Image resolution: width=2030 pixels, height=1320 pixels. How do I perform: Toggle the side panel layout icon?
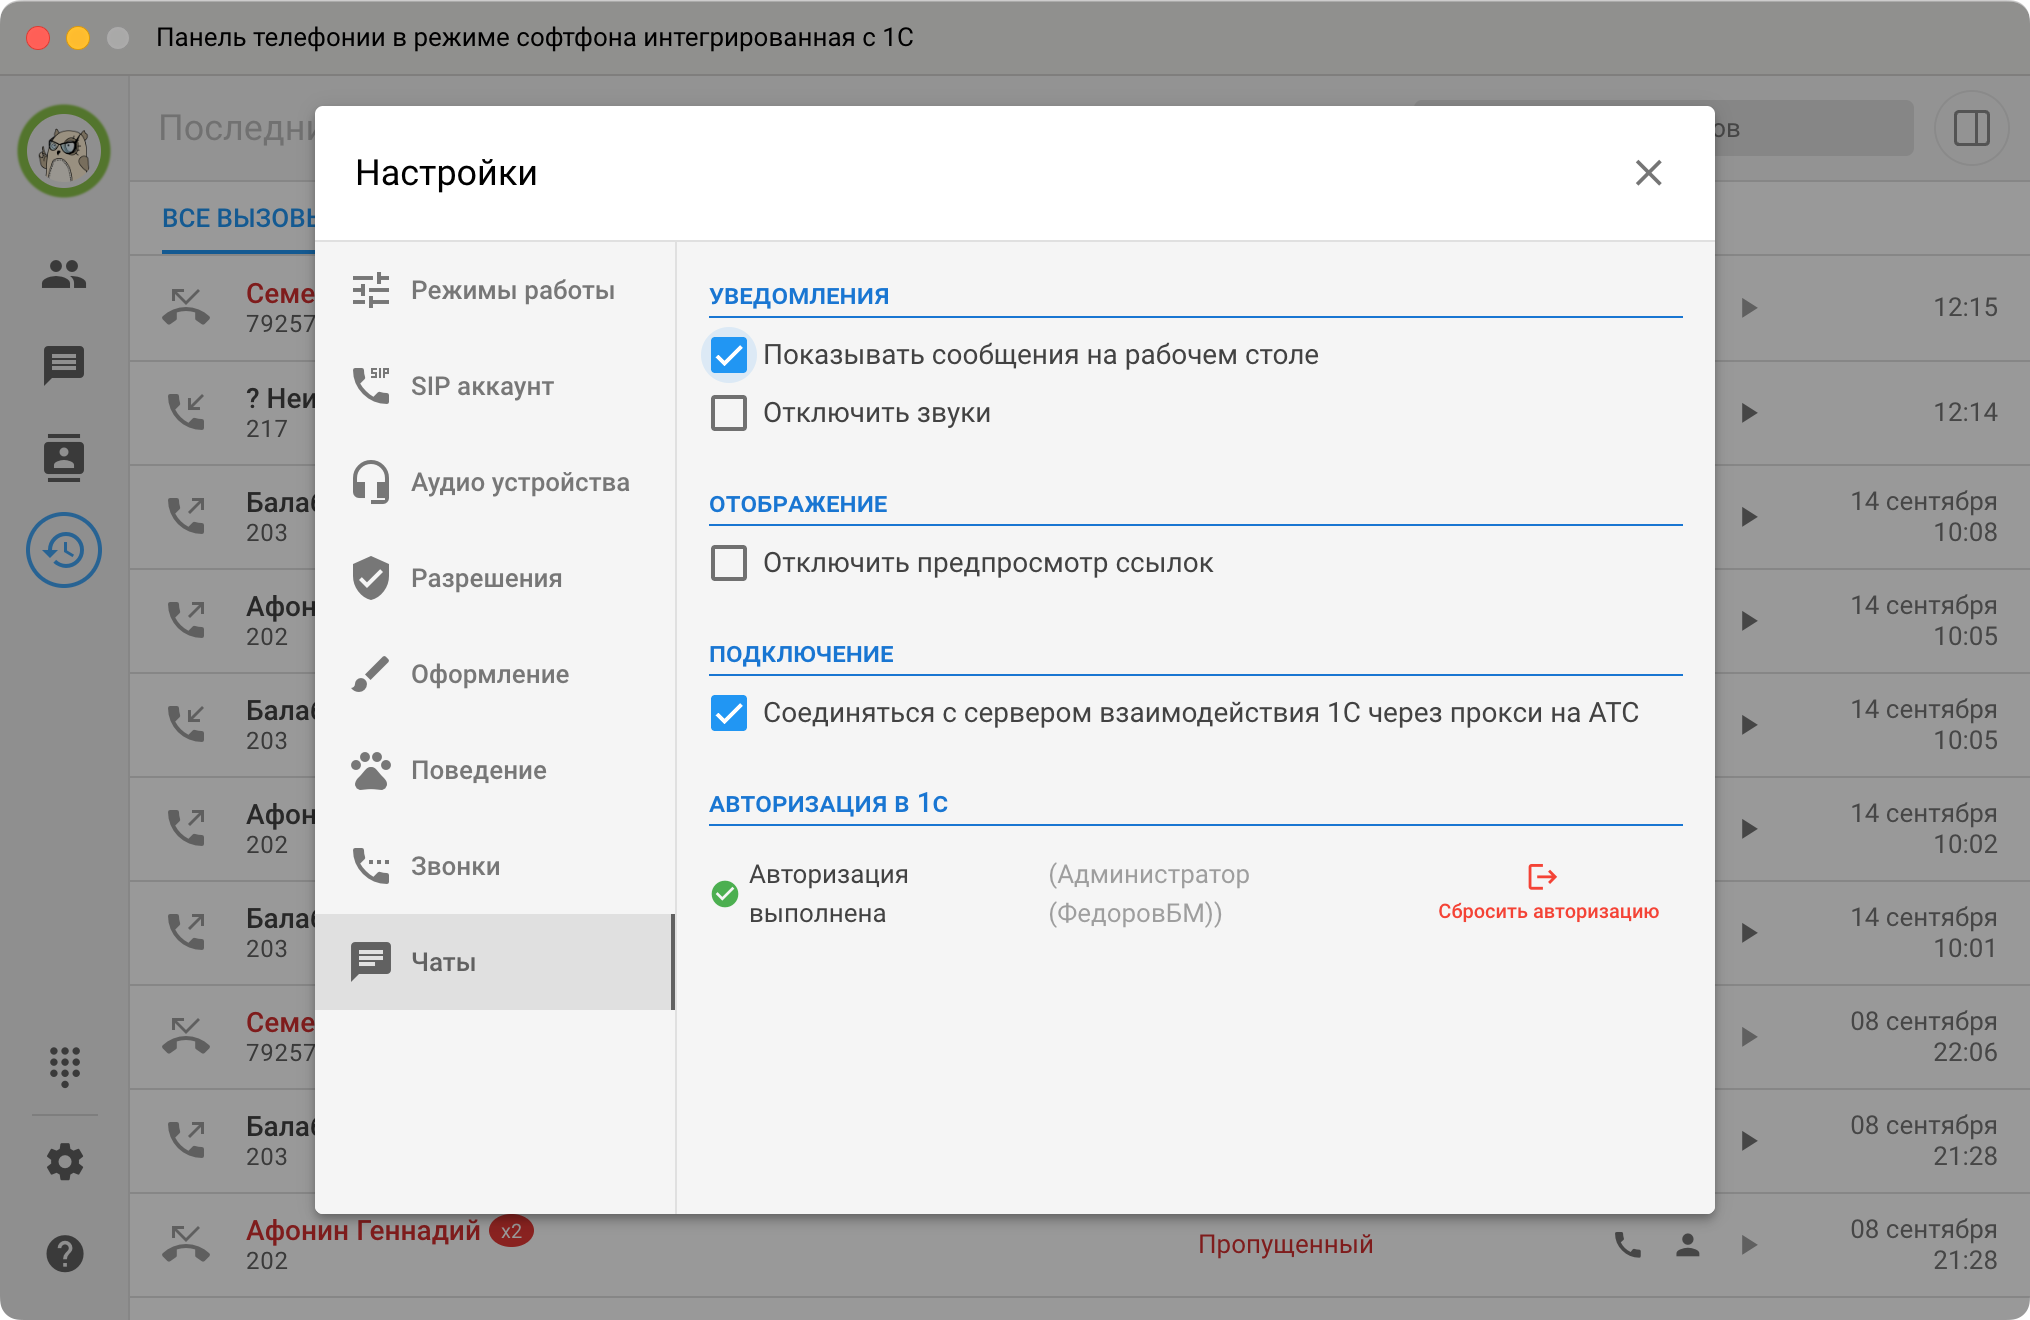(x=1971, y=128)
